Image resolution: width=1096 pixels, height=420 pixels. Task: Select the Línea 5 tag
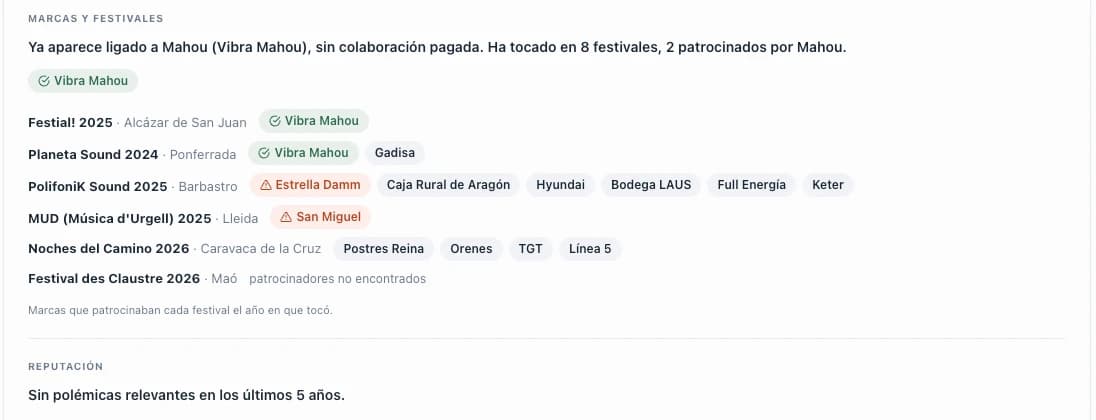coord(590,249)
